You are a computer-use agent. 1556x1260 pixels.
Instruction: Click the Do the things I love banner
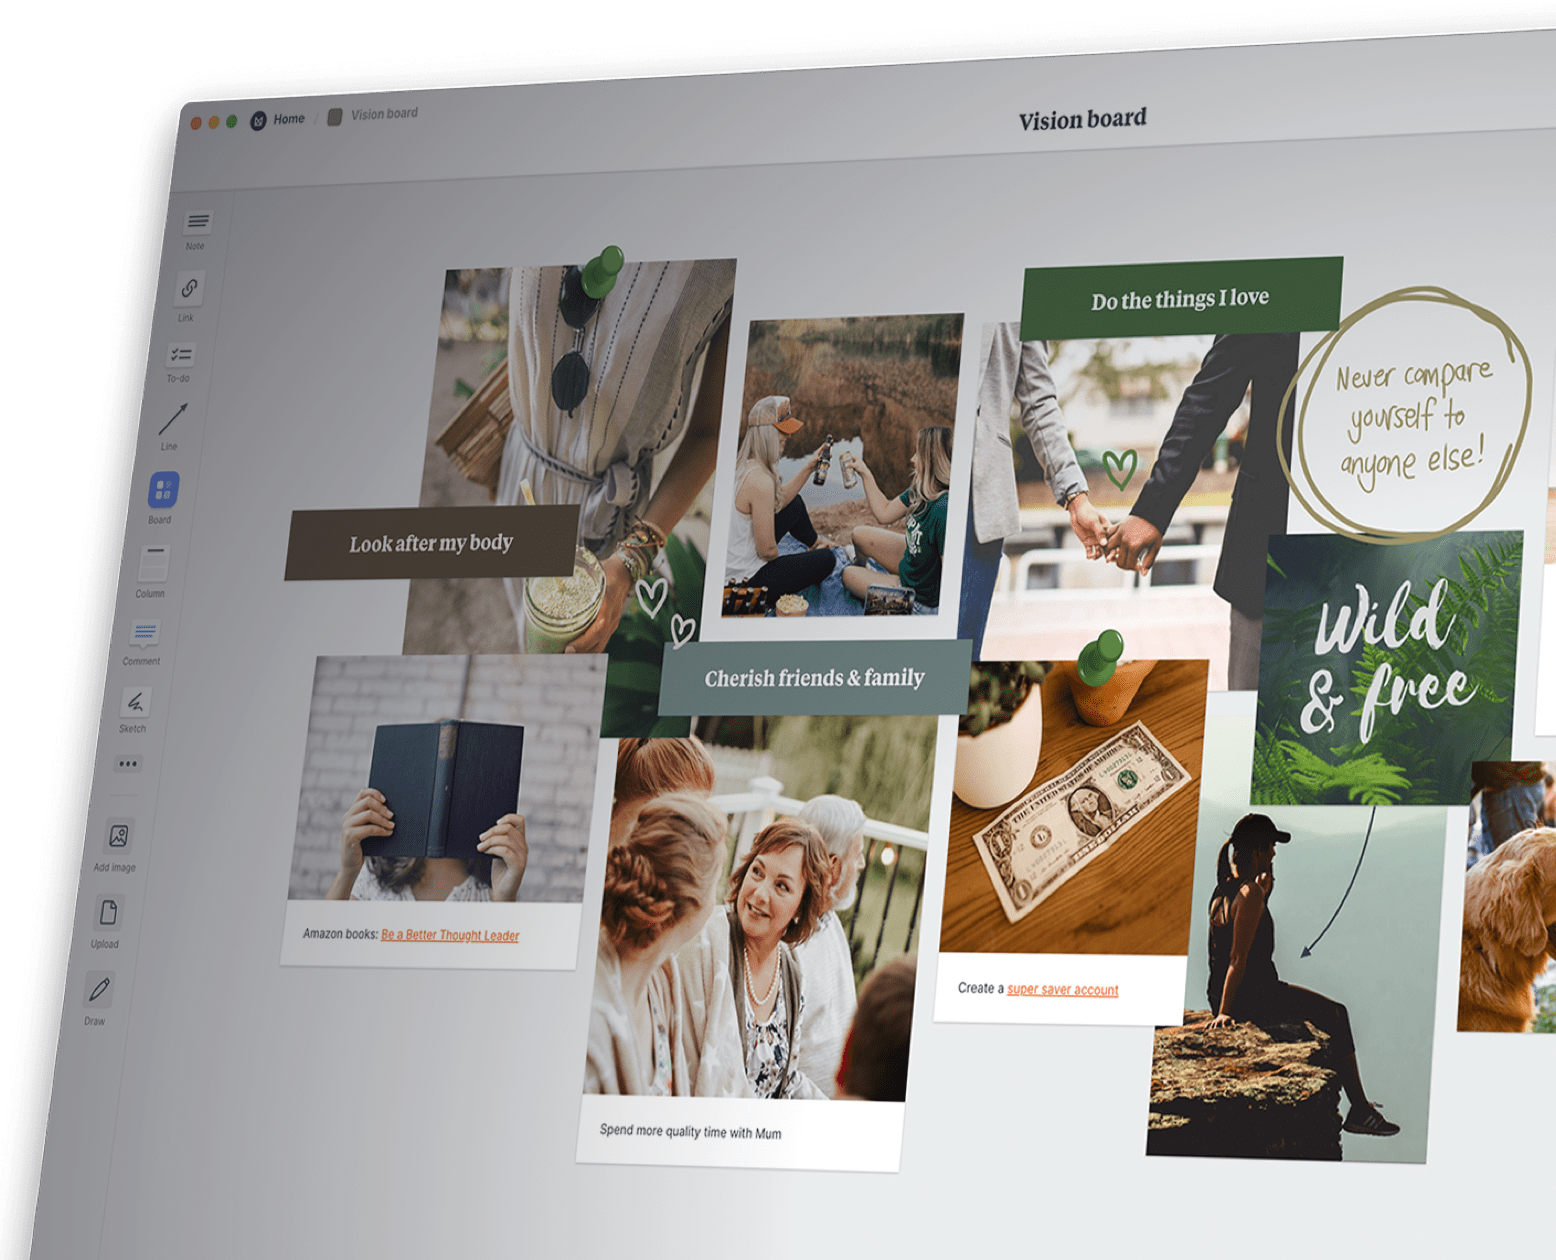[x=1180, y=297]
